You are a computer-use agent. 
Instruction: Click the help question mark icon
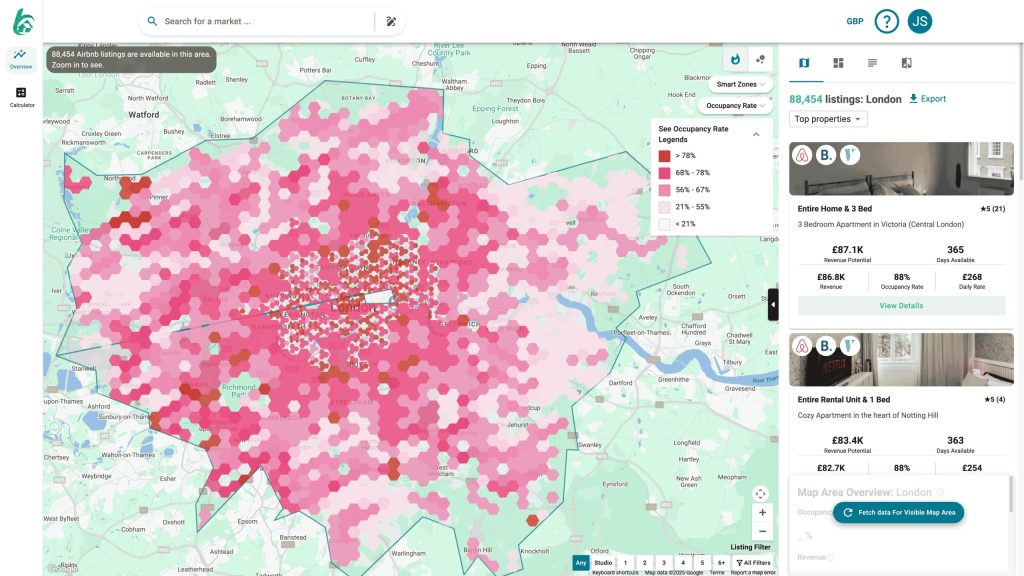(886, 21)
